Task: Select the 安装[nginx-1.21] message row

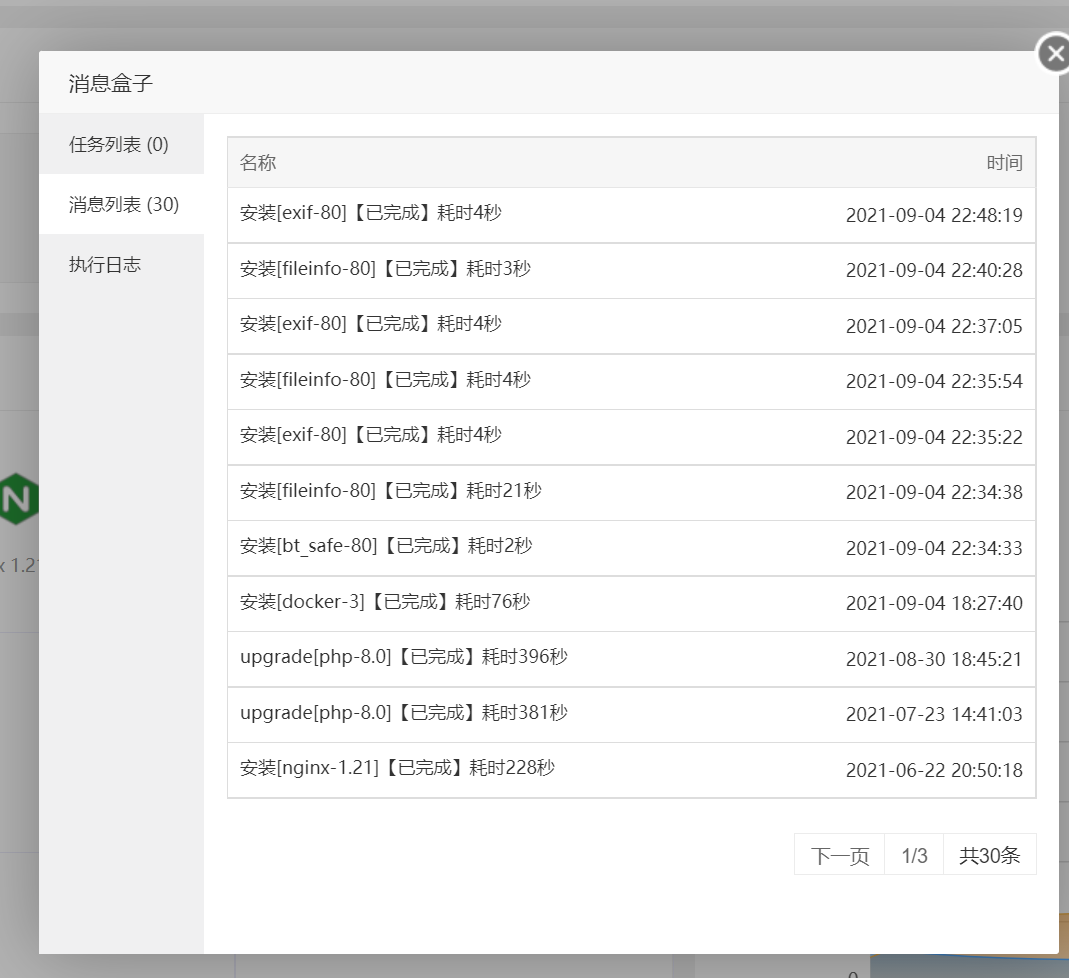Action: tap(631, 770)
